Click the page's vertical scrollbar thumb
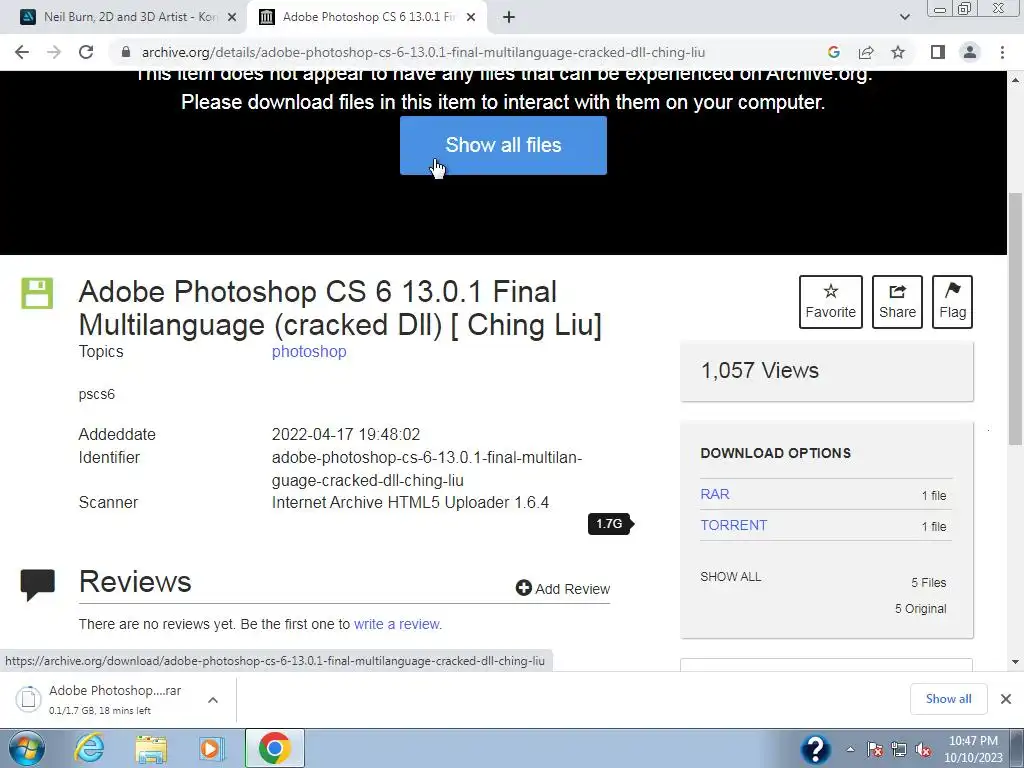Viewport: 1024px width, 768px height. (x=1016, y=320)
